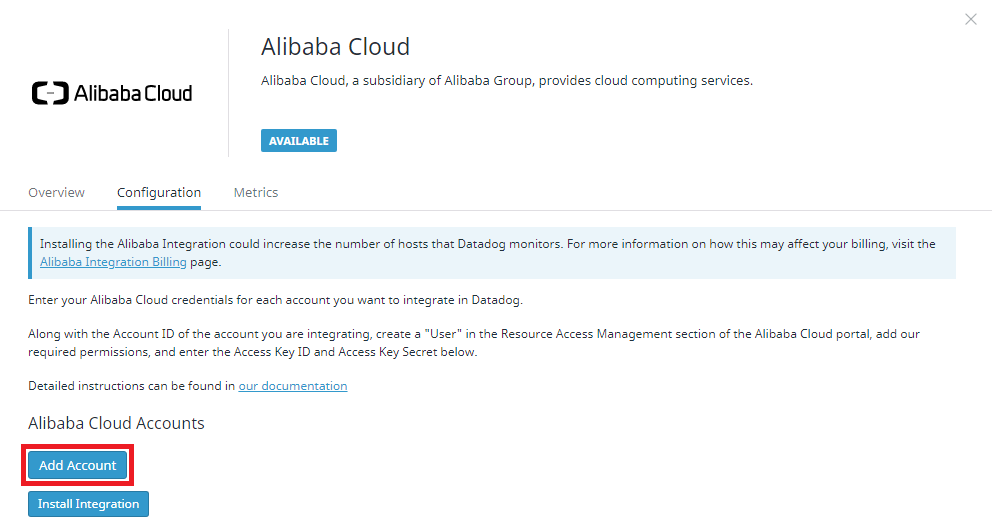Screen dimensions: 992x528
Task: Switch to the Metrics tab
Action: pos(256,192)
